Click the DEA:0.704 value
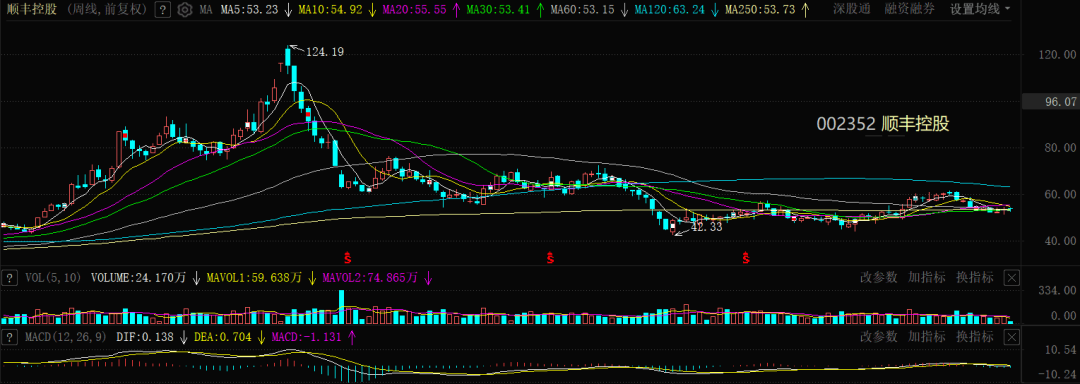1080x384 pixels. point(222,337)
